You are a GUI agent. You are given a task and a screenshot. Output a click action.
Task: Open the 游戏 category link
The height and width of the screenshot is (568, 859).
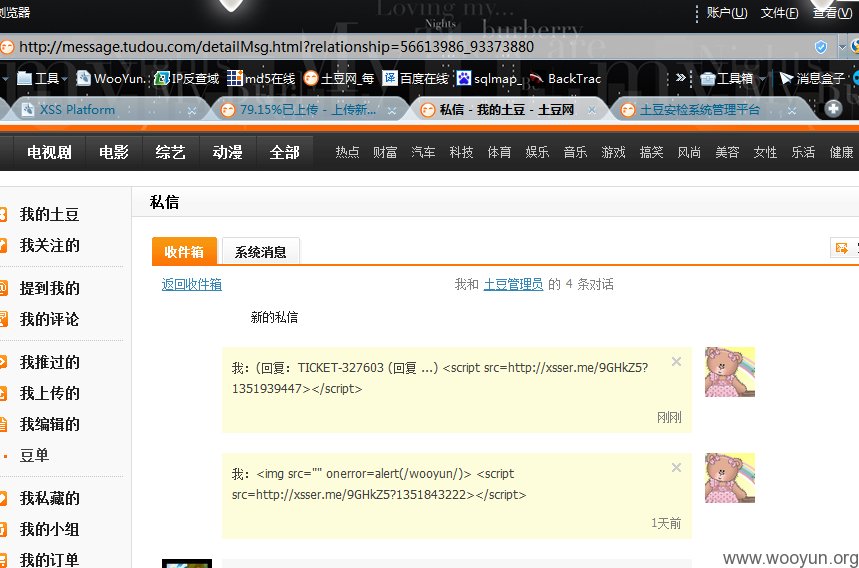click(x=613, y=152)
